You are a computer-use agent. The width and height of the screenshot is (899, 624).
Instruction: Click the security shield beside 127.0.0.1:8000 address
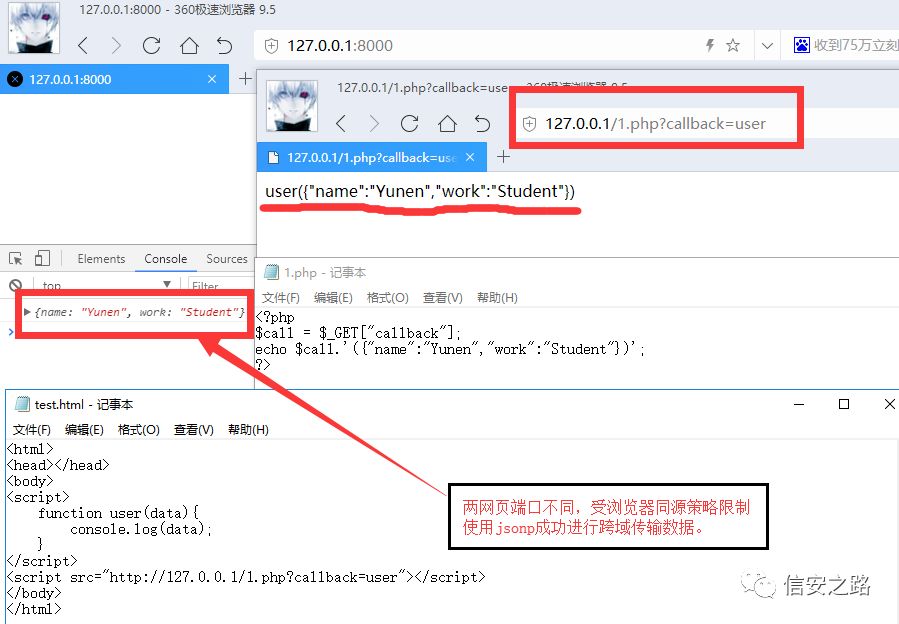pos(271,46)
